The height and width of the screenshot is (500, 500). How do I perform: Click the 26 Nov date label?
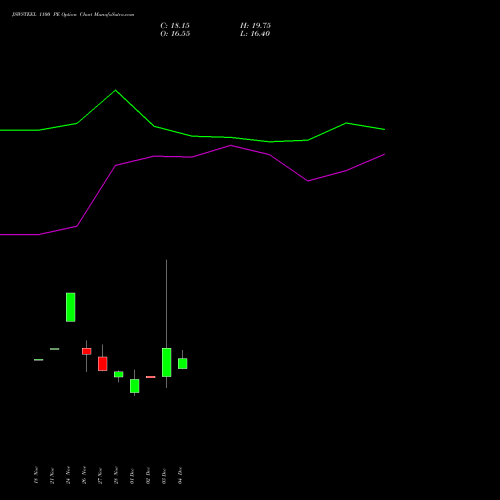pos(84,476)
